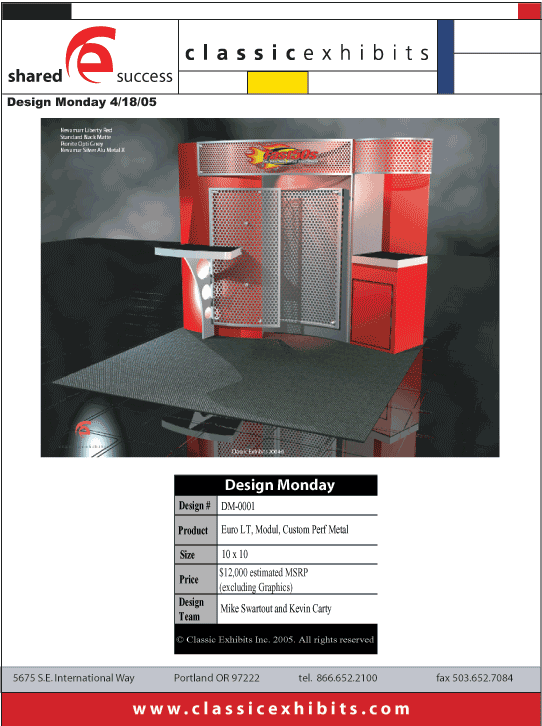
Task: Click the '10 x 10' size value
Action: click(235, 554)
